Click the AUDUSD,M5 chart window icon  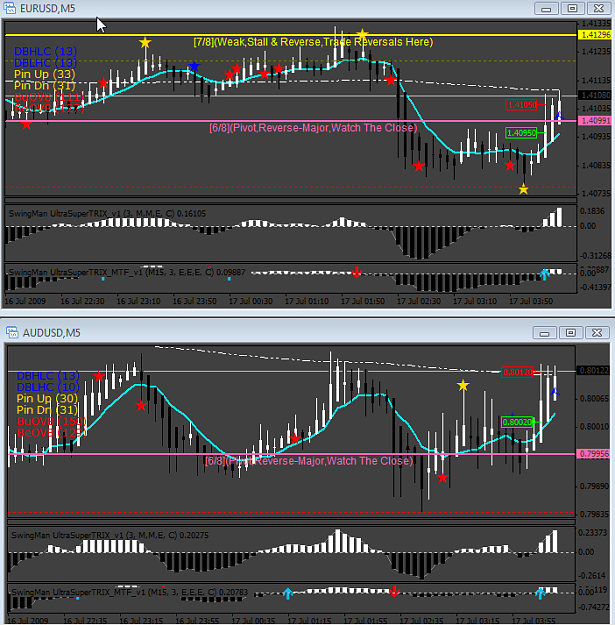pos(12,332)
